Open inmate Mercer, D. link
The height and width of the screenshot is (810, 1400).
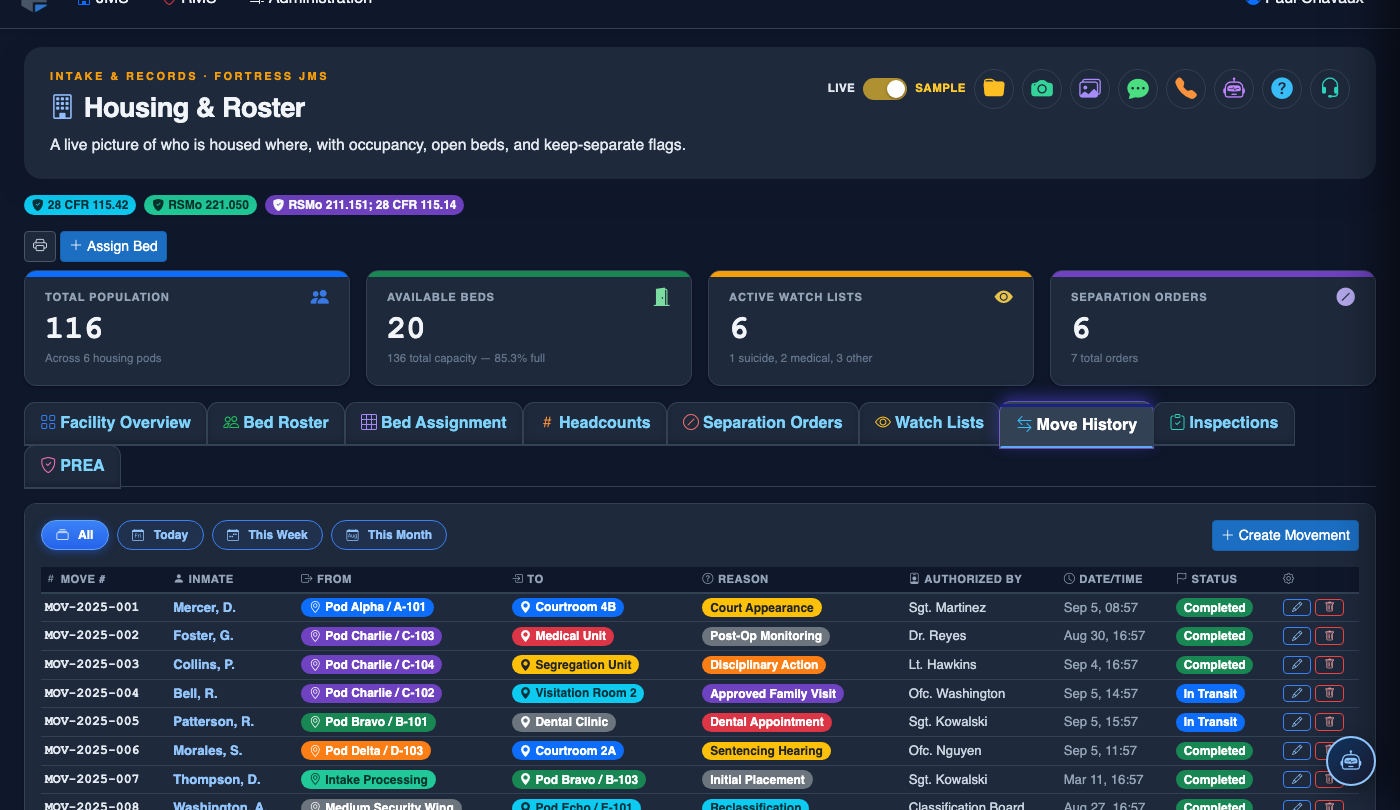point(205,607)
